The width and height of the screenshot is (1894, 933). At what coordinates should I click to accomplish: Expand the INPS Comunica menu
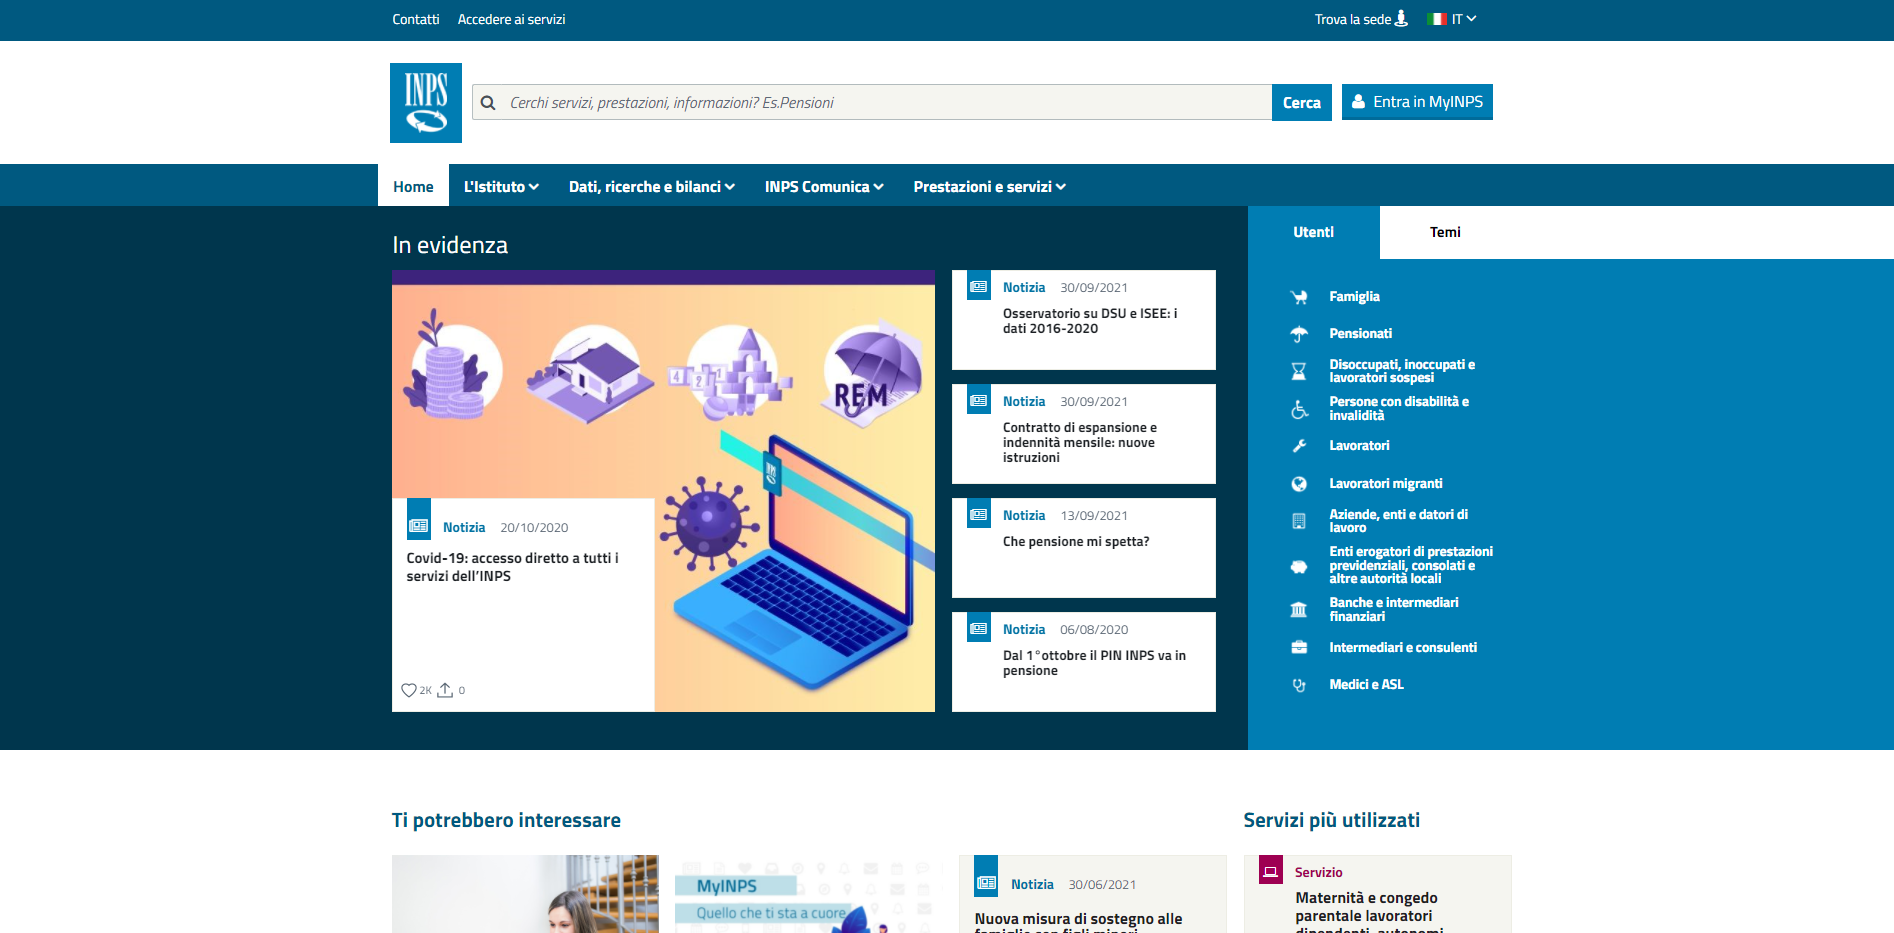[824, 187]
